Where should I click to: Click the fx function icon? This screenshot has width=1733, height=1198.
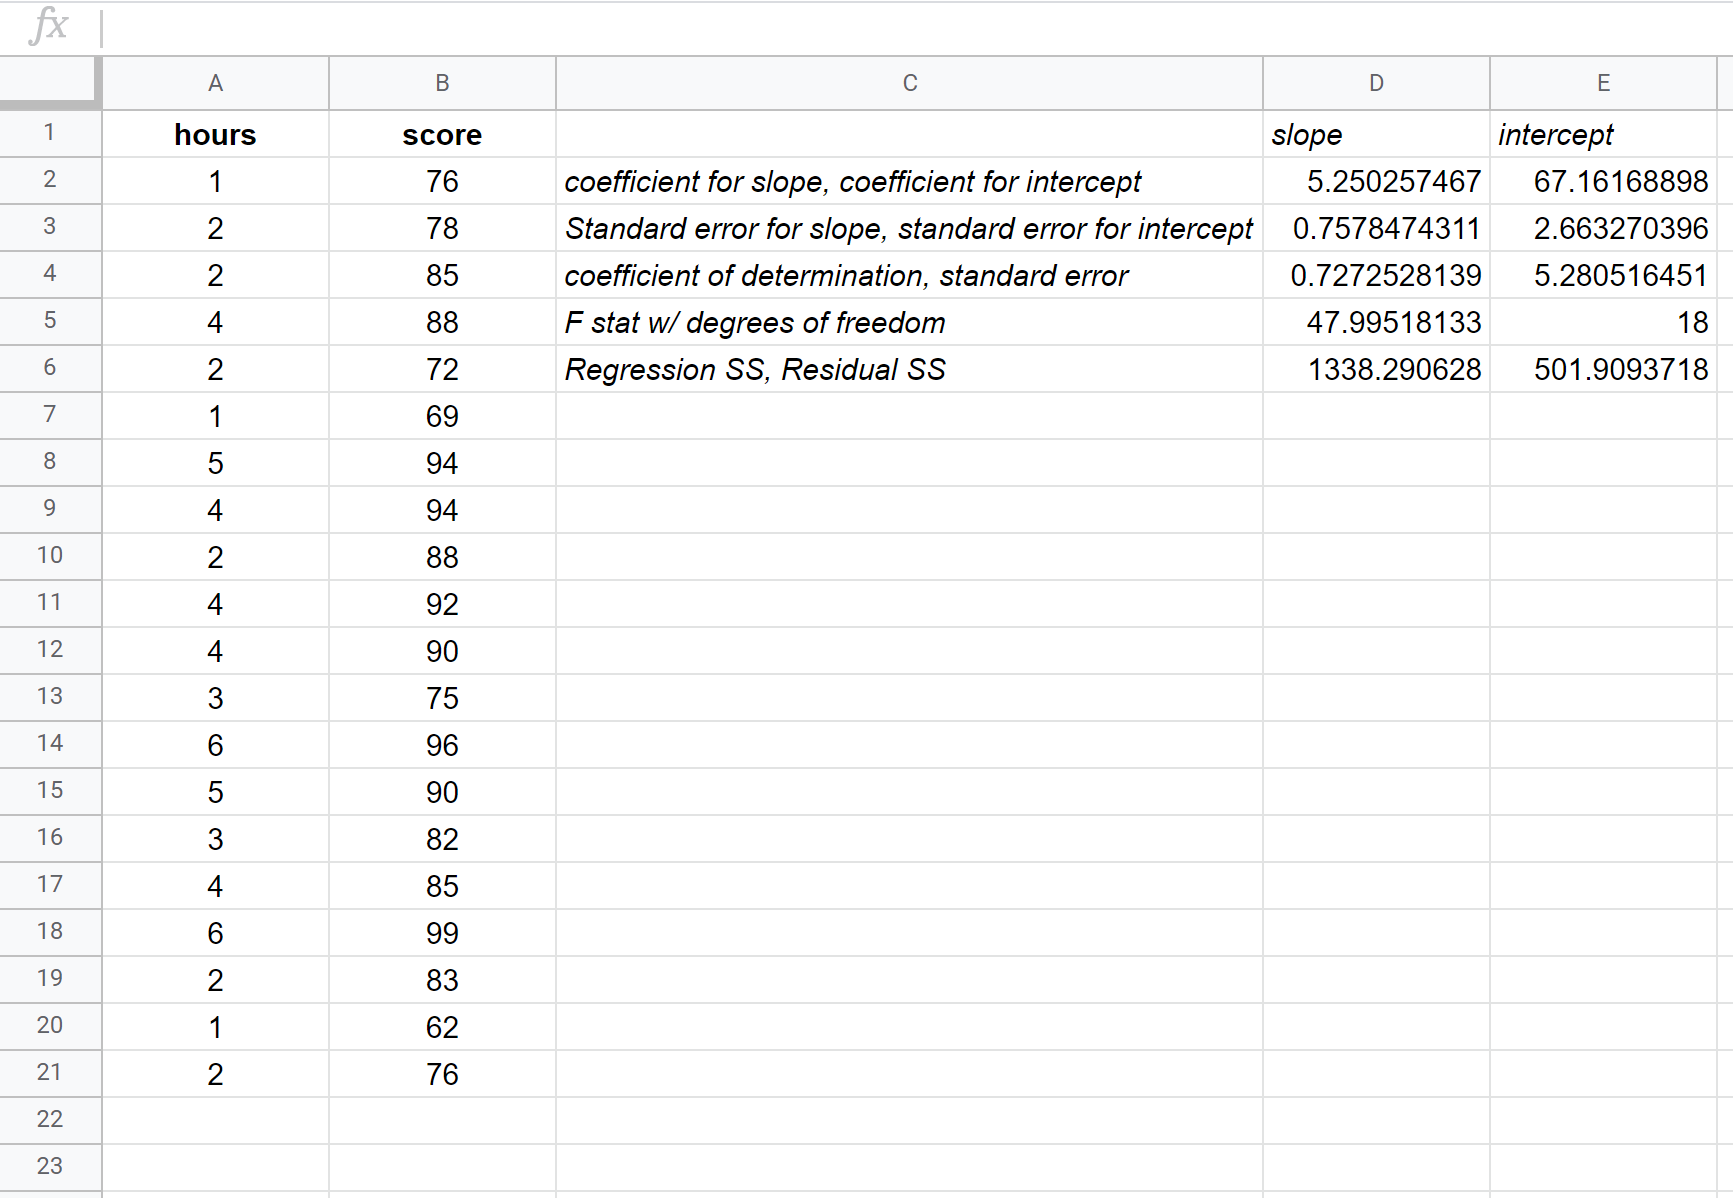49,25
